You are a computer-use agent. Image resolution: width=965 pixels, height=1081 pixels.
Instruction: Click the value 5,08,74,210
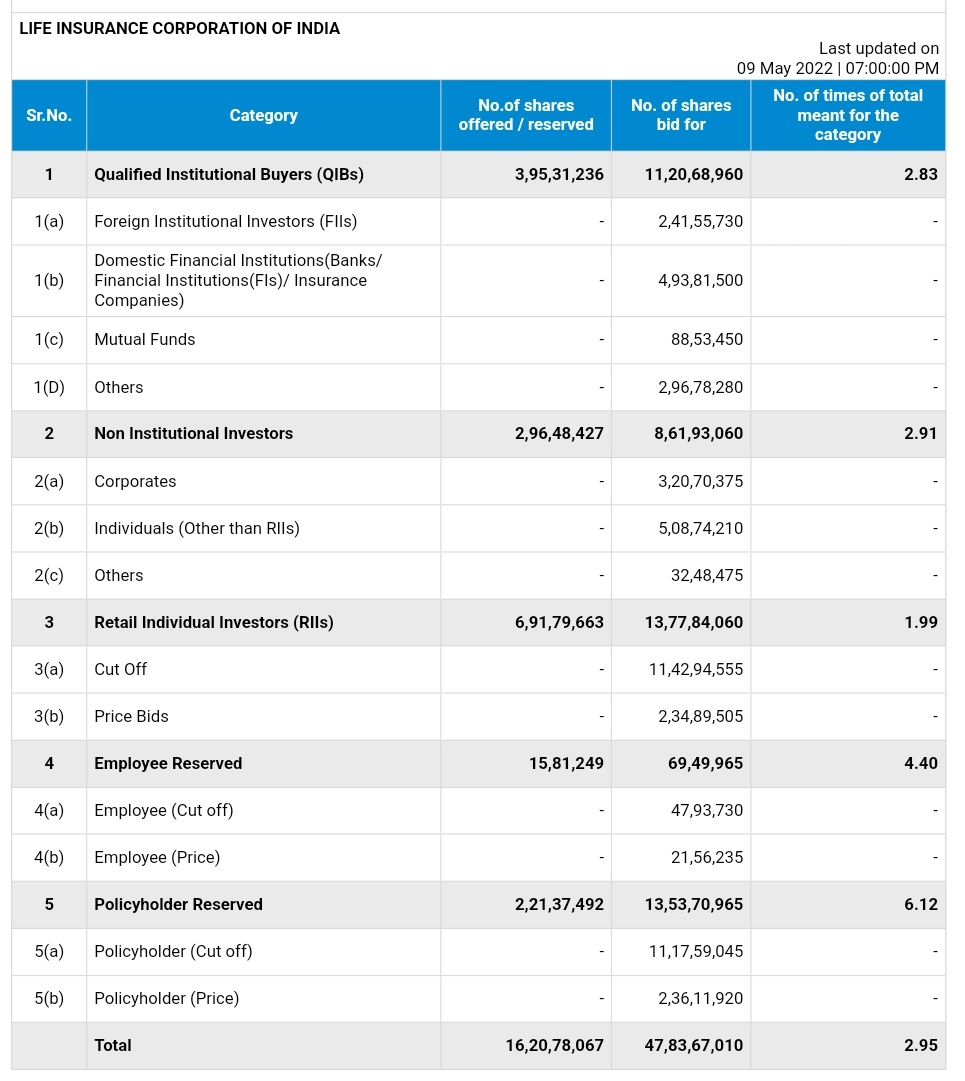700,528
